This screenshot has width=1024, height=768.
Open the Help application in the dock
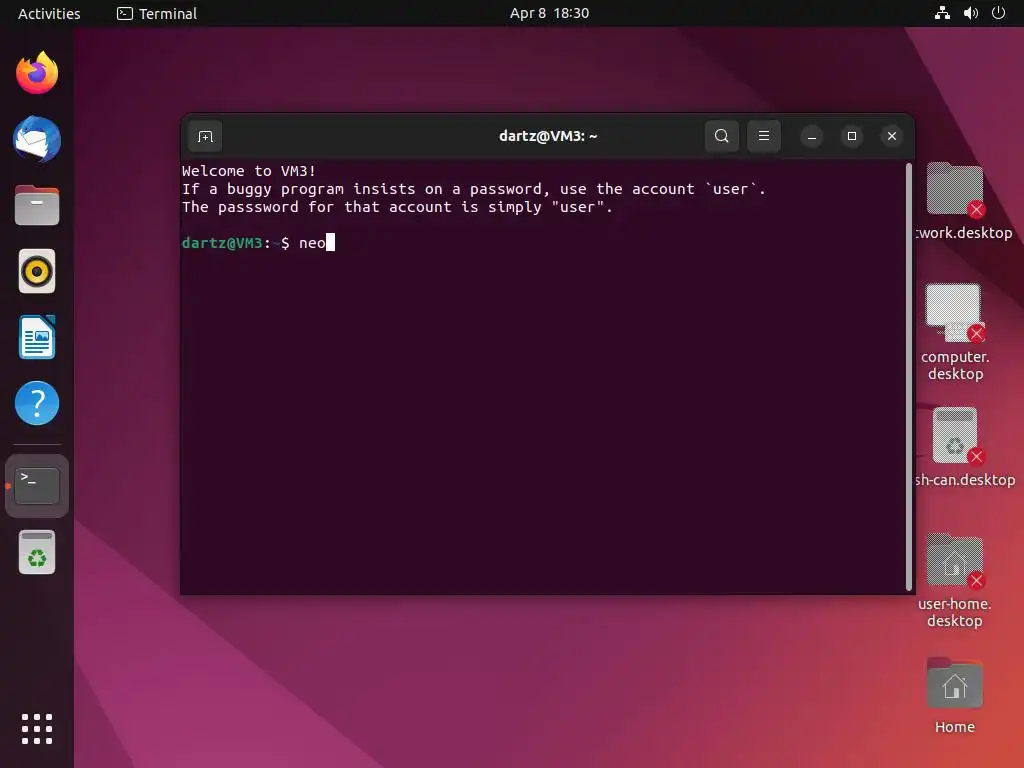pyautogui.click(x=37, y=403)
